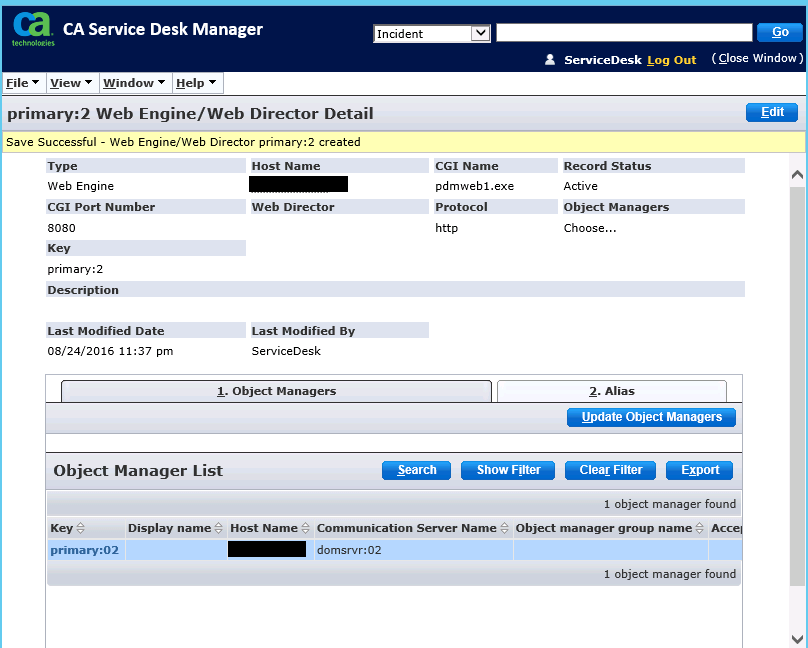Open the Window menu

point(134,83)
